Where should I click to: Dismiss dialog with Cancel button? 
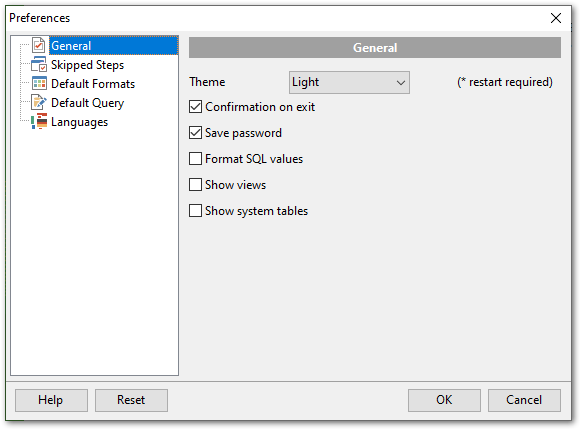(524, 400)
